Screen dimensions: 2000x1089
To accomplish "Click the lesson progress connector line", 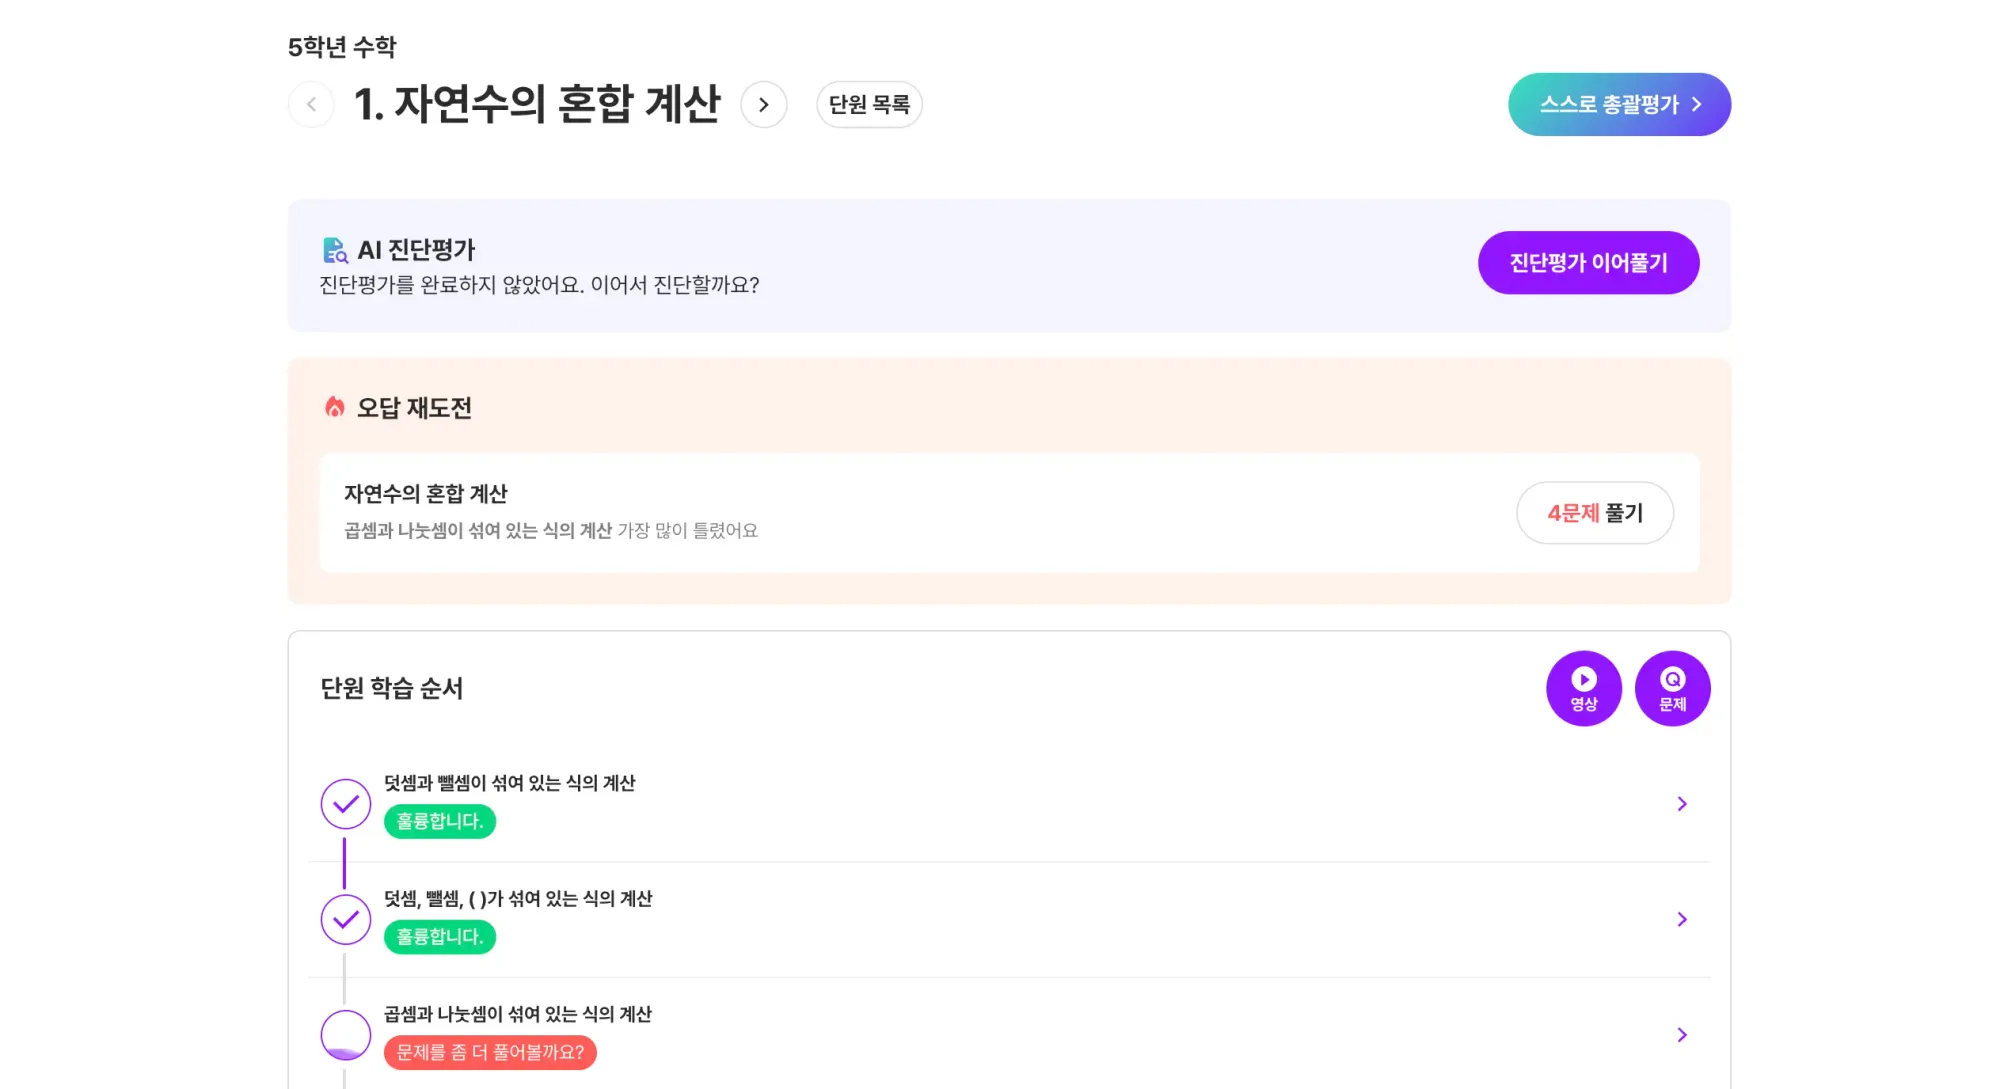I will click(x=345, y=861).
